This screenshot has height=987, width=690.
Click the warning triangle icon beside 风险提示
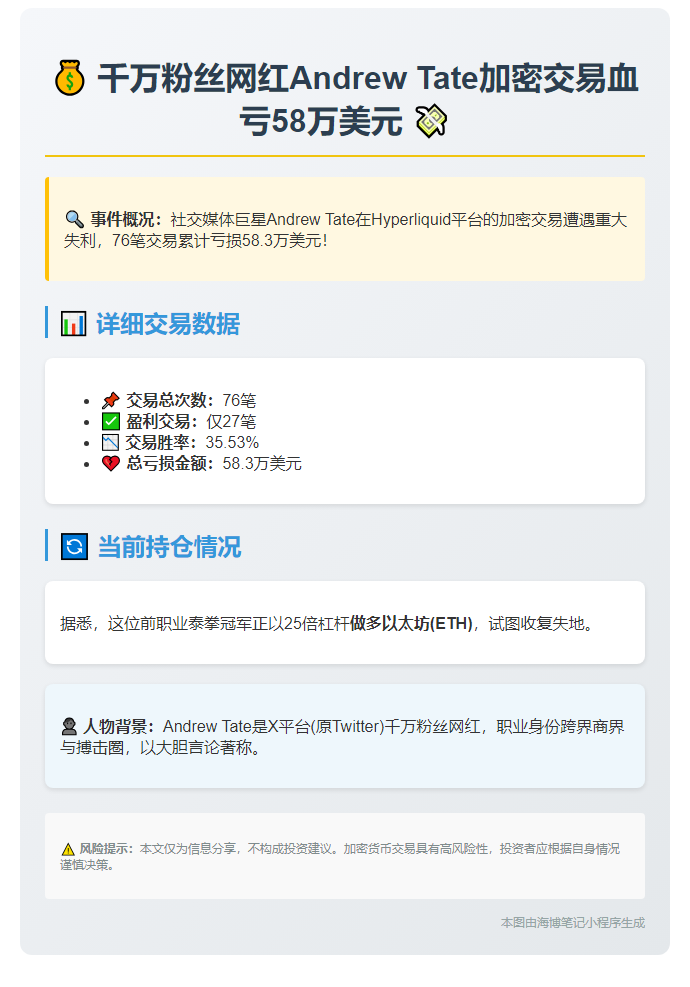point(68,849)
